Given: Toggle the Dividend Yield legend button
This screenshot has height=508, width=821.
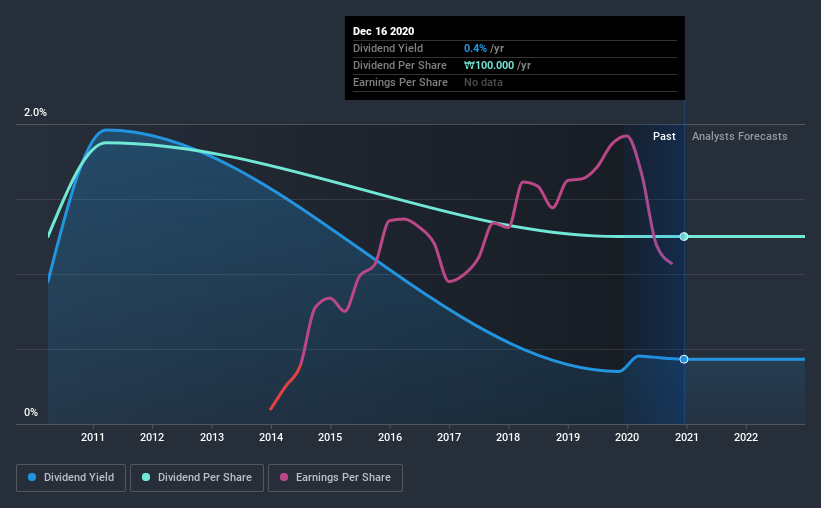Looking at the screenshot, I should [x=71, y=478].
